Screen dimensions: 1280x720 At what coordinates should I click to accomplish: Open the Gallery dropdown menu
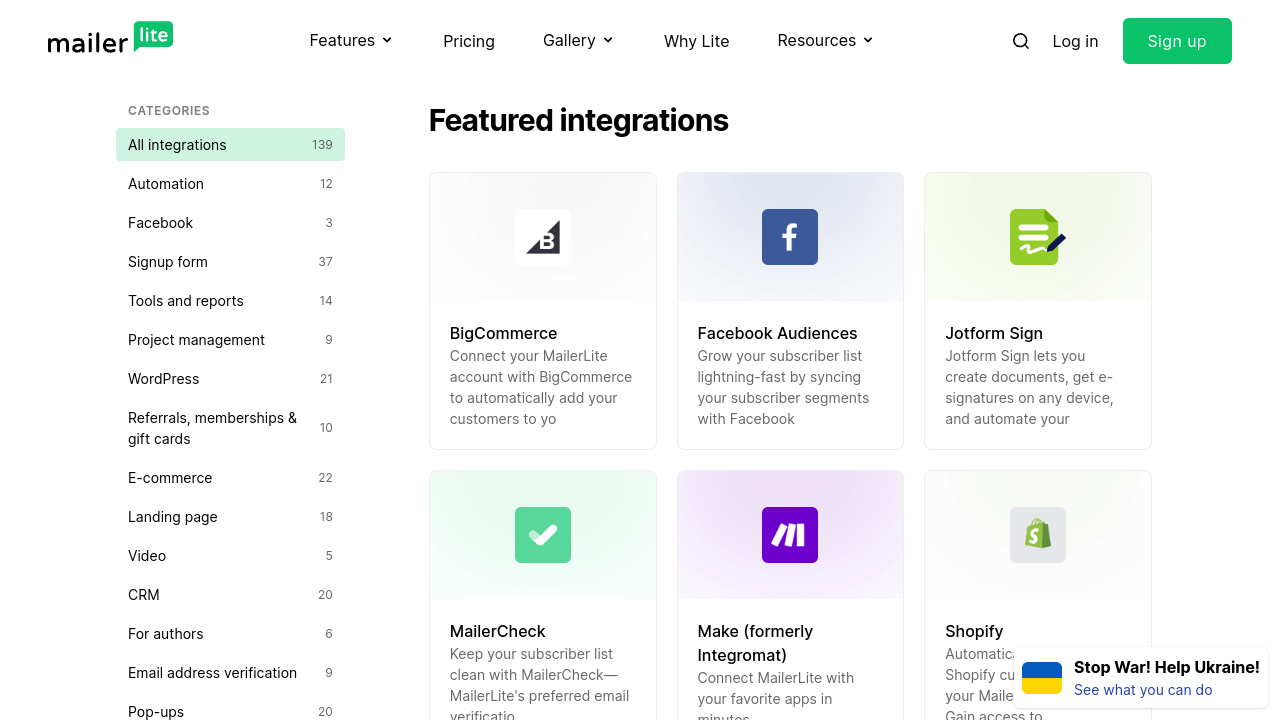[577, 41]
